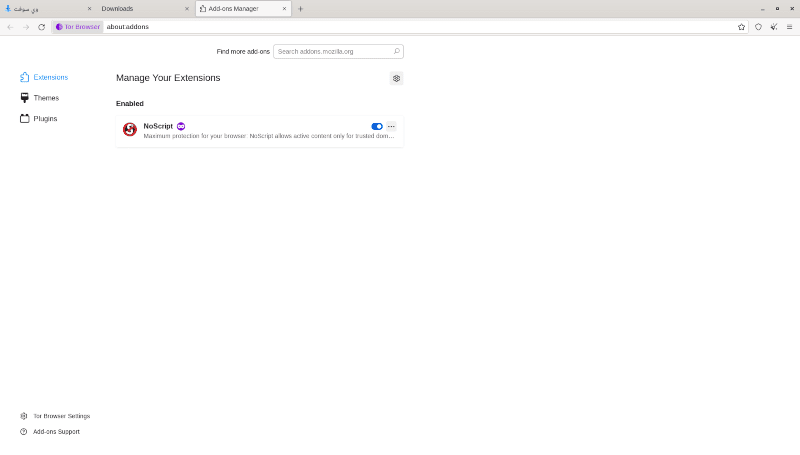Open a new tab with plus button
Screen dimensions: 800x455
[301, 9]
